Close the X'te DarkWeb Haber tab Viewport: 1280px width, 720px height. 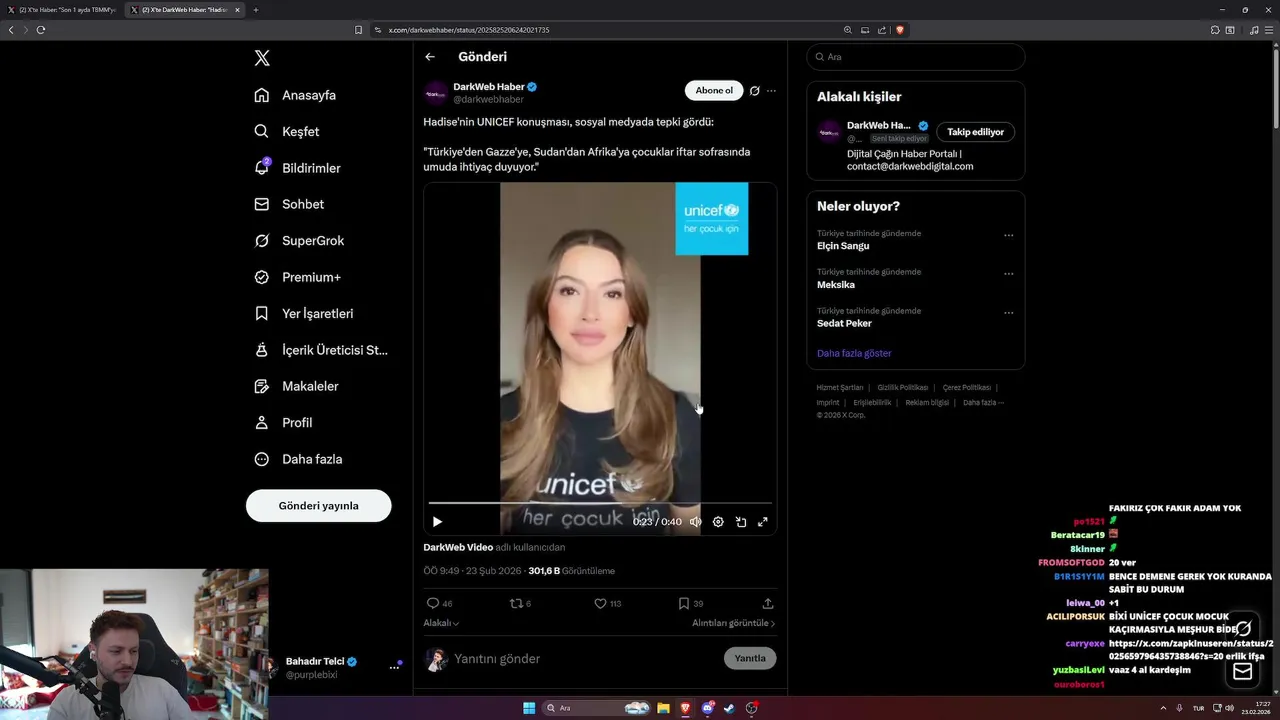237,10
